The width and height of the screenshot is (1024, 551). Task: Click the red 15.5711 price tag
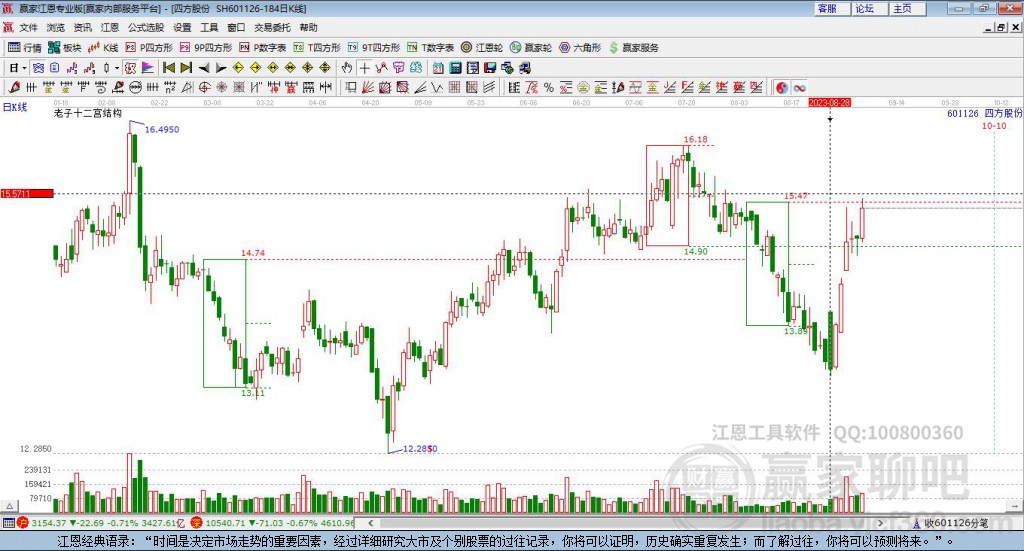[x=27, y=194]
